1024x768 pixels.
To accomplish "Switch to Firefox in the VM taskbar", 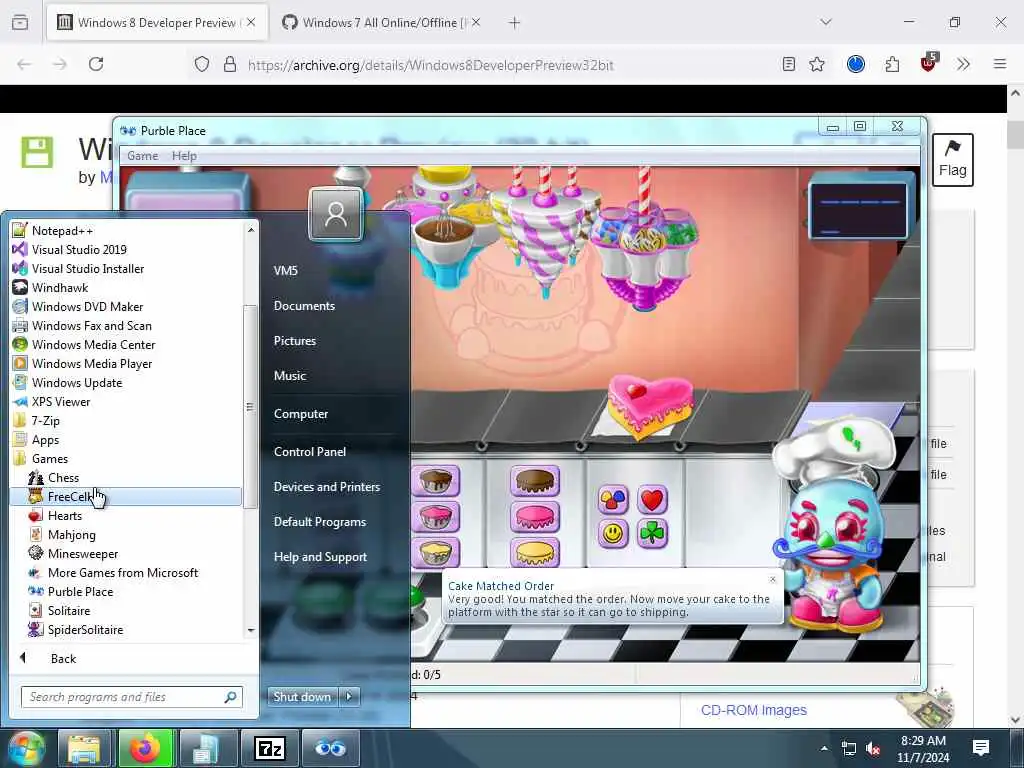I will click(x=145, y=748).
